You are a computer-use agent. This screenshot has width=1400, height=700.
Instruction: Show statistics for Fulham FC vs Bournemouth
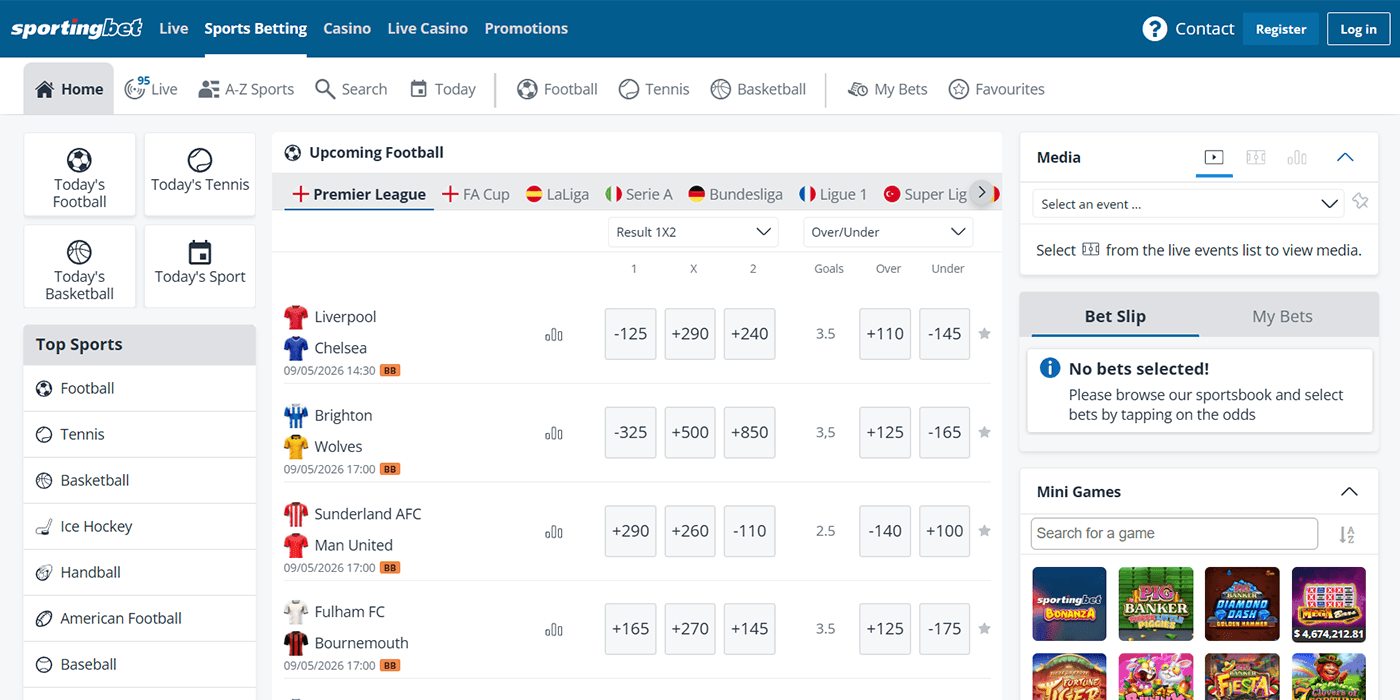pos(554,630)
